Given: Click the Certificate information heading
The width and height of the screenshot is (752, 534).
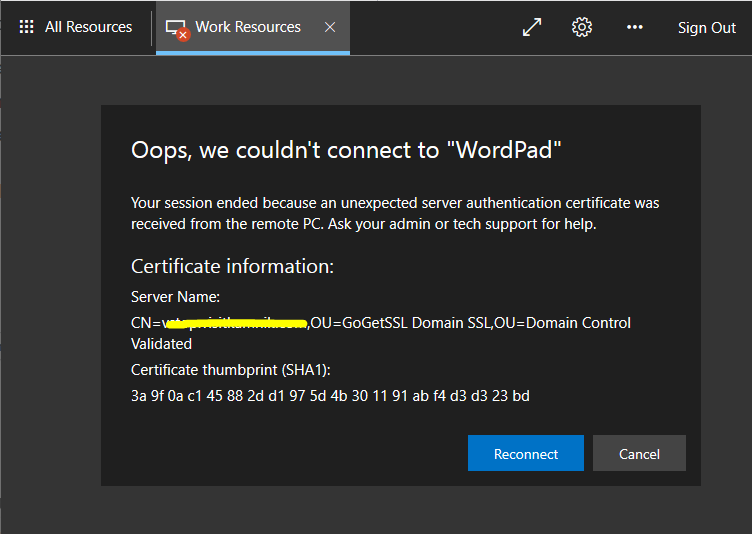Looking at the screenshot, I should [x=232, y=266].
